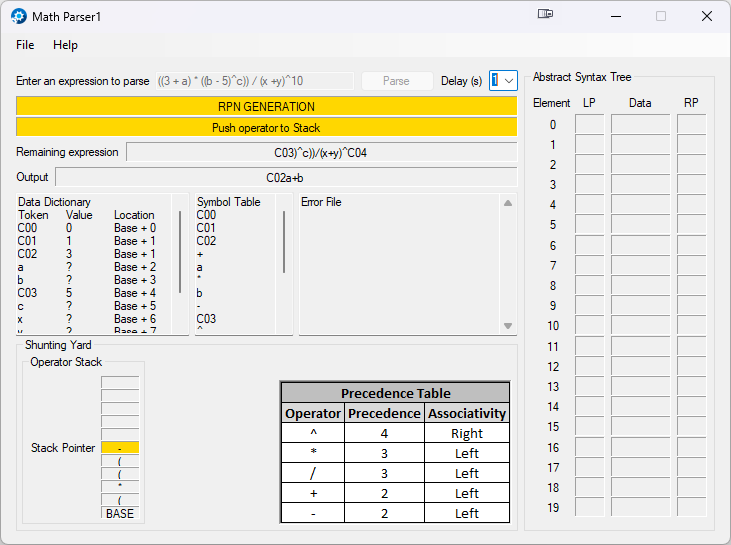Open the Help menu

click(65, 45)
